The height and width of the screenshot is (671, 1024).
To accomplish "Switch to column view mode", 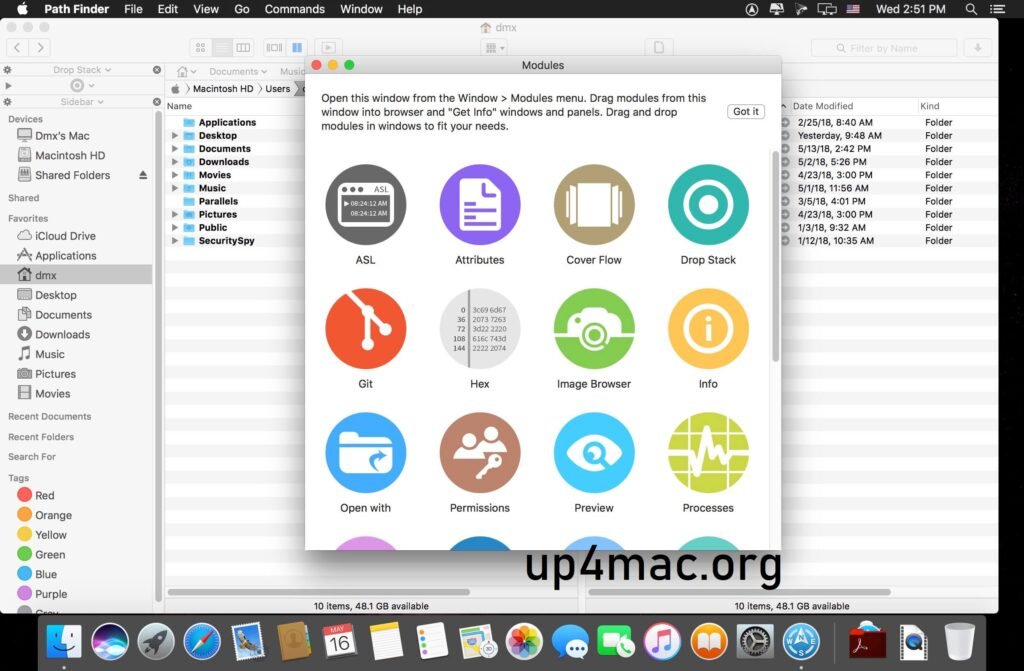I will [x=243, y=47].
